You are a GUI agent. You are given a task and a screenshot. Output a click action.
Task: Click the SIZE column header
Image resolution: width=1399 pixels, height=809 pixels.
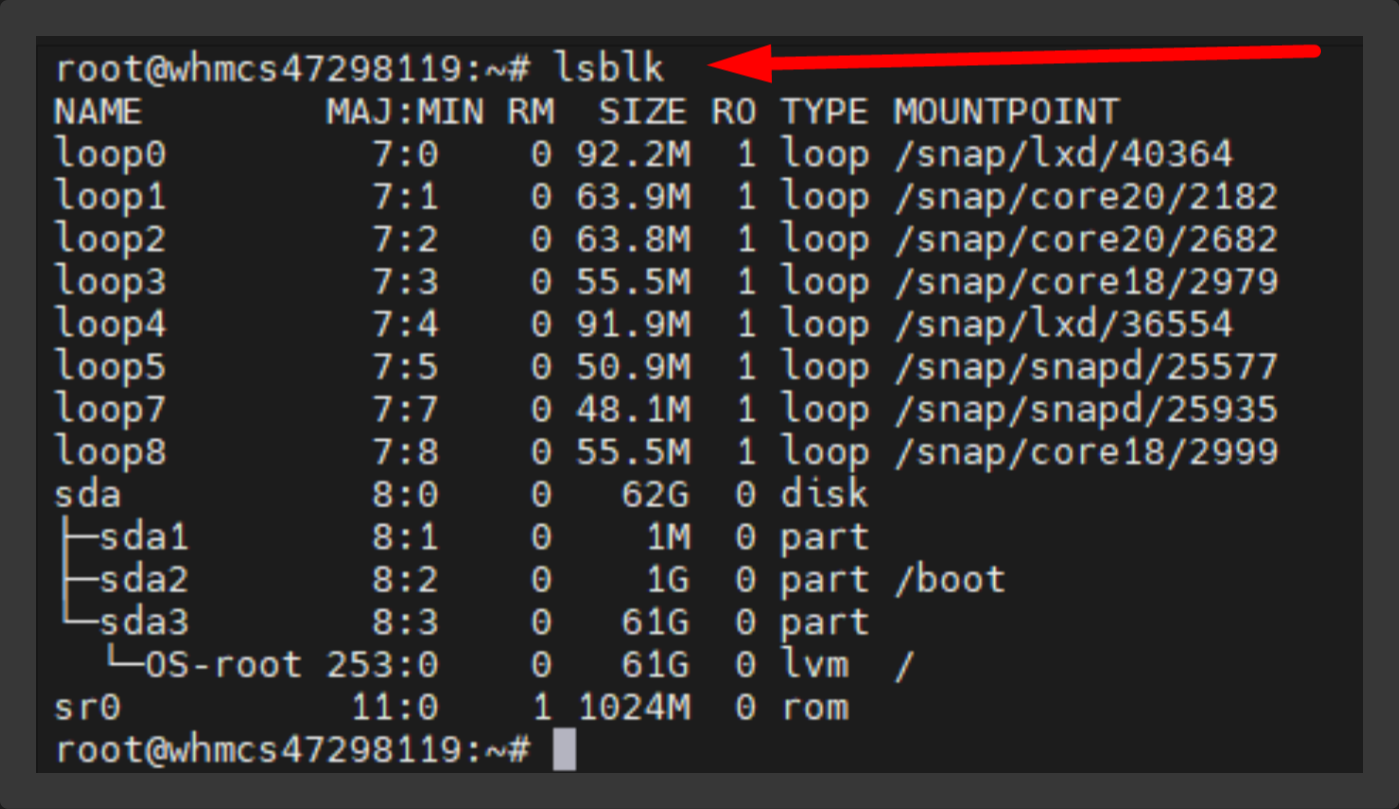point(643,111)
